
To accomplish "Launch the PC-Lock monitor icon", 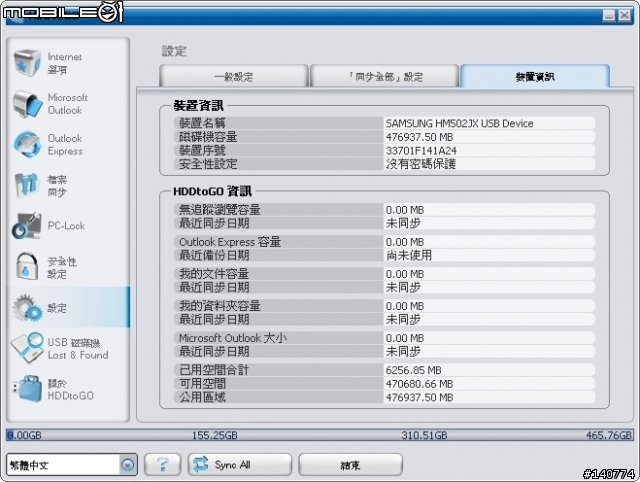I will (x=27, y=225).
